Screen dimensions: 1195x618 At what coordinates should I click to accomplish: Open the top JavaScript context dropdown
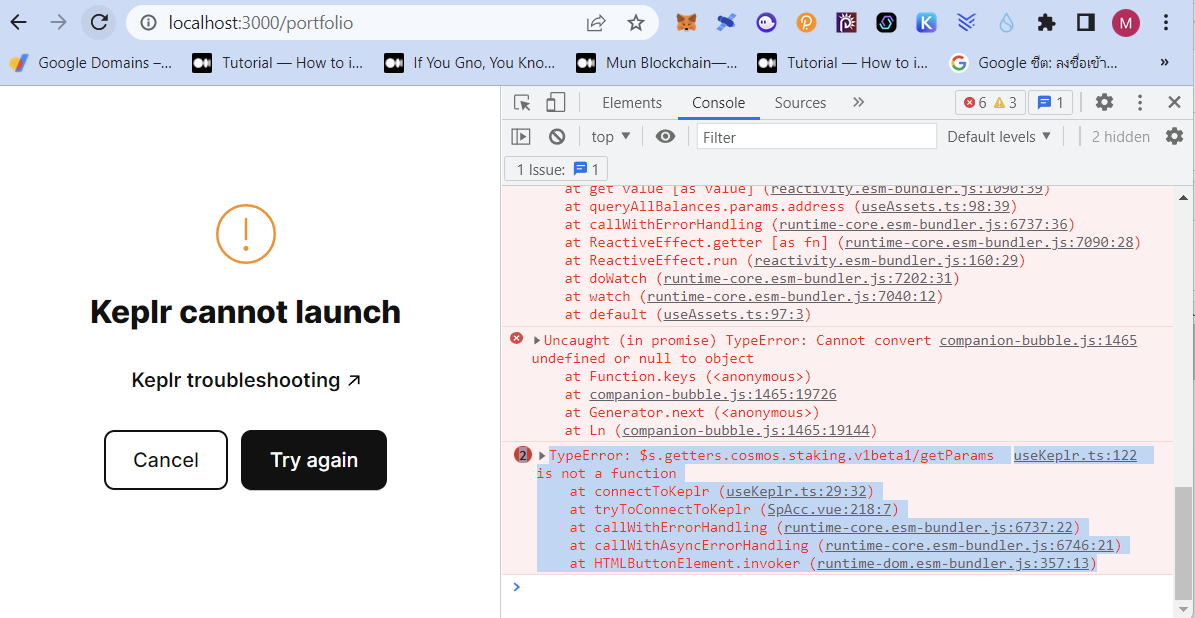pyautogui.click(x=611, y=136)
